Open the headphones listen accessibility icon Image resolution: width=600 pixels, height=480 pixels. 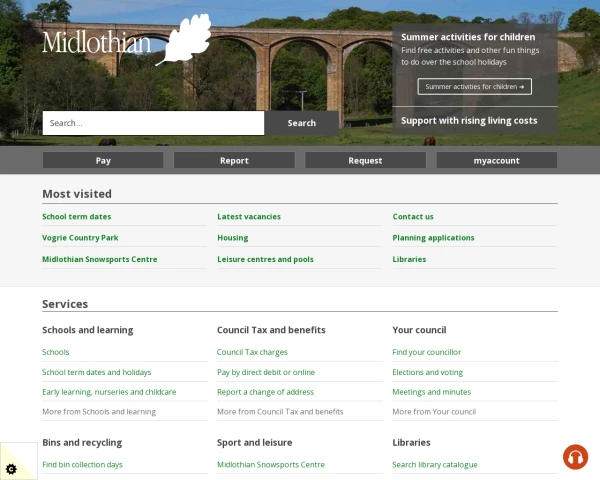click(x=575, y=457)
